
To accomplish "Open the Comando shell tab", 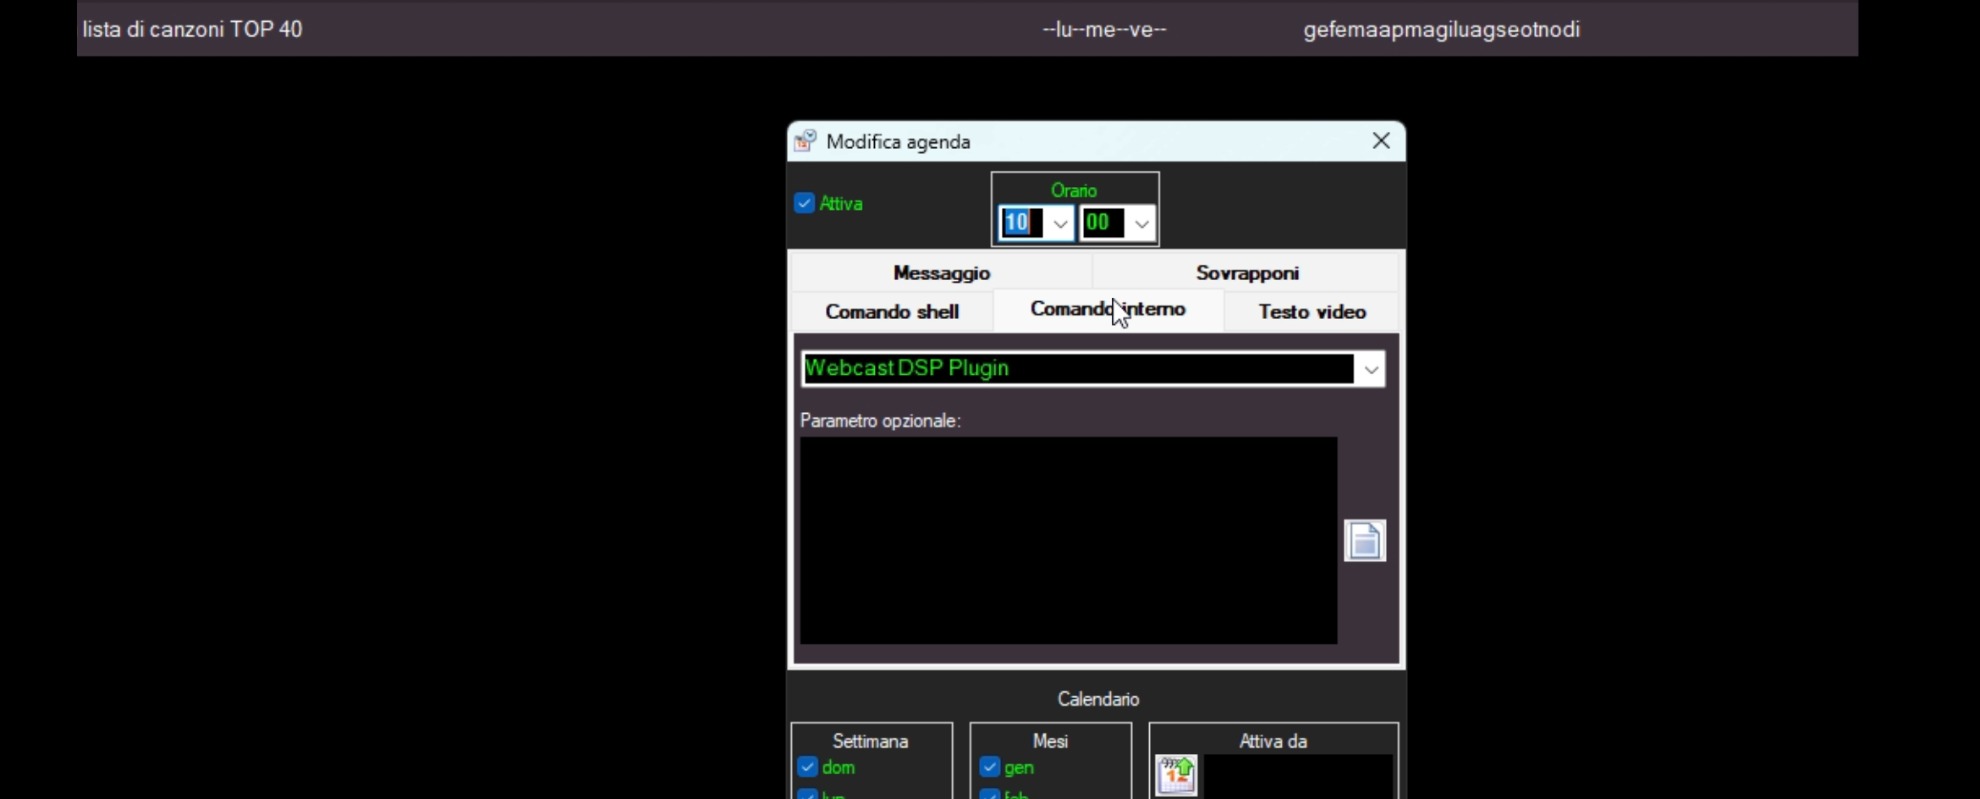I will point(892,312).
